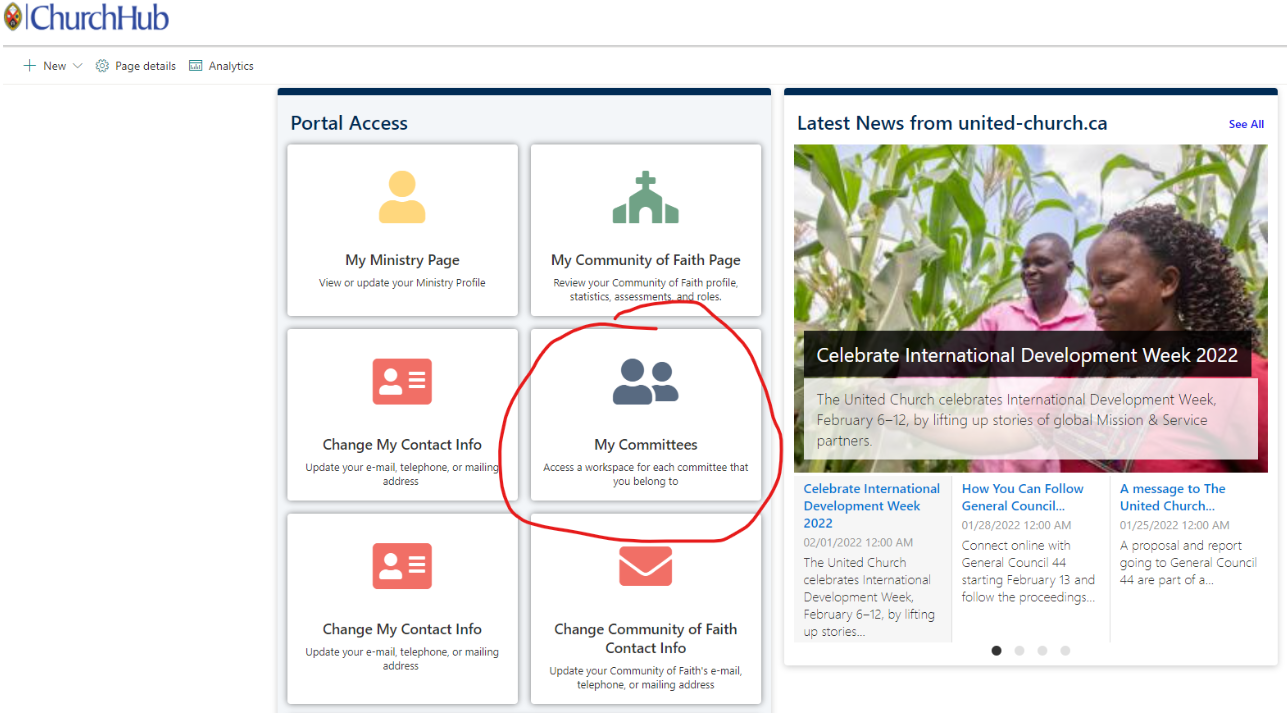Click the ChurchHub title text
This screenshot has width=1287, height=721.
(99, 17)
